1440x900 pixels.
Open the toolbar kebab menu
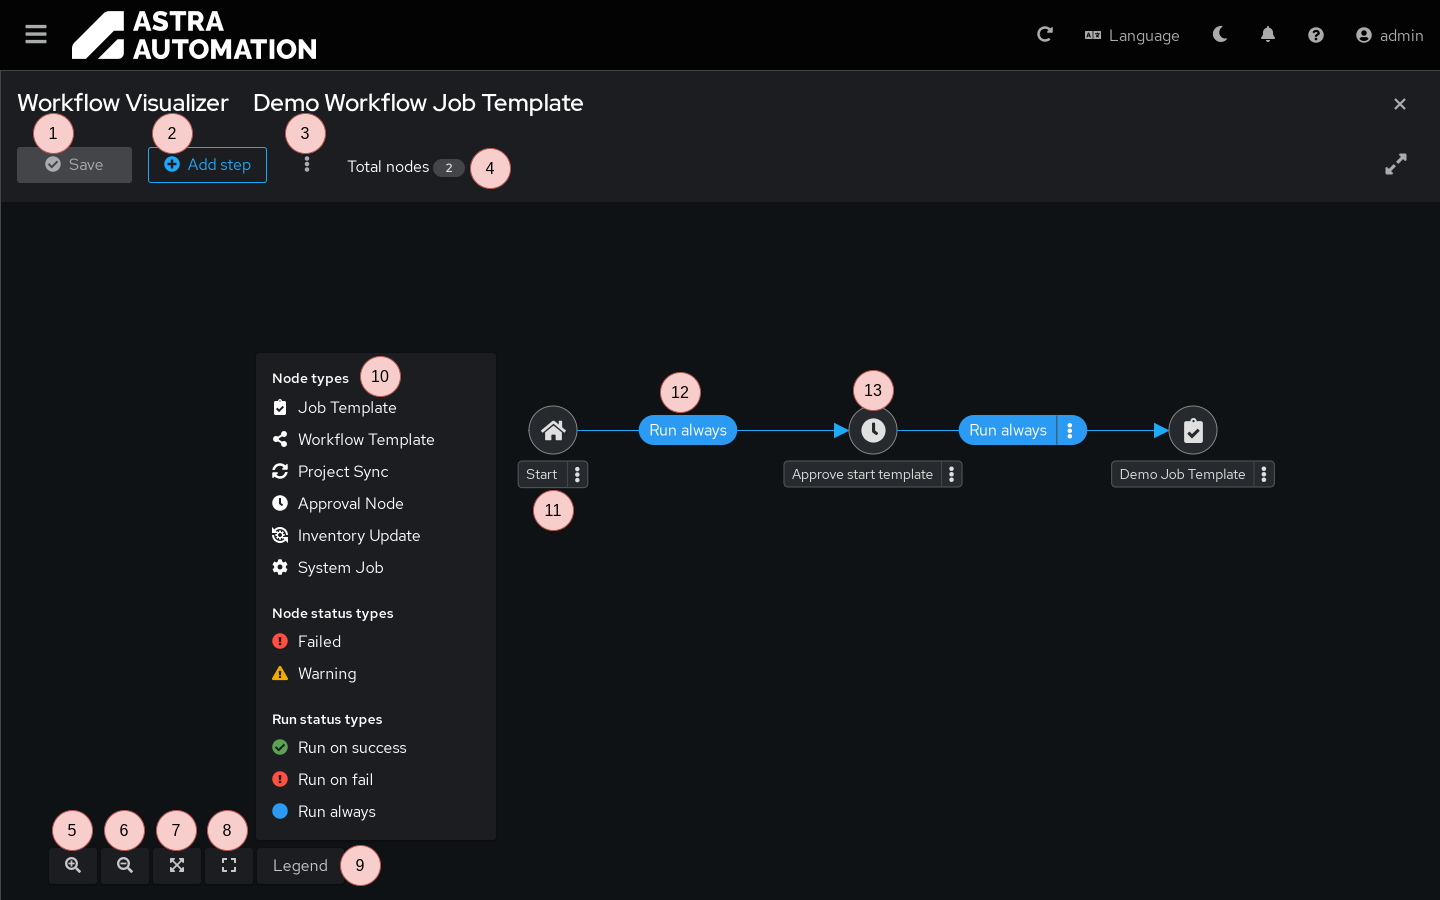pyautogui.click(x=307, y=165)
